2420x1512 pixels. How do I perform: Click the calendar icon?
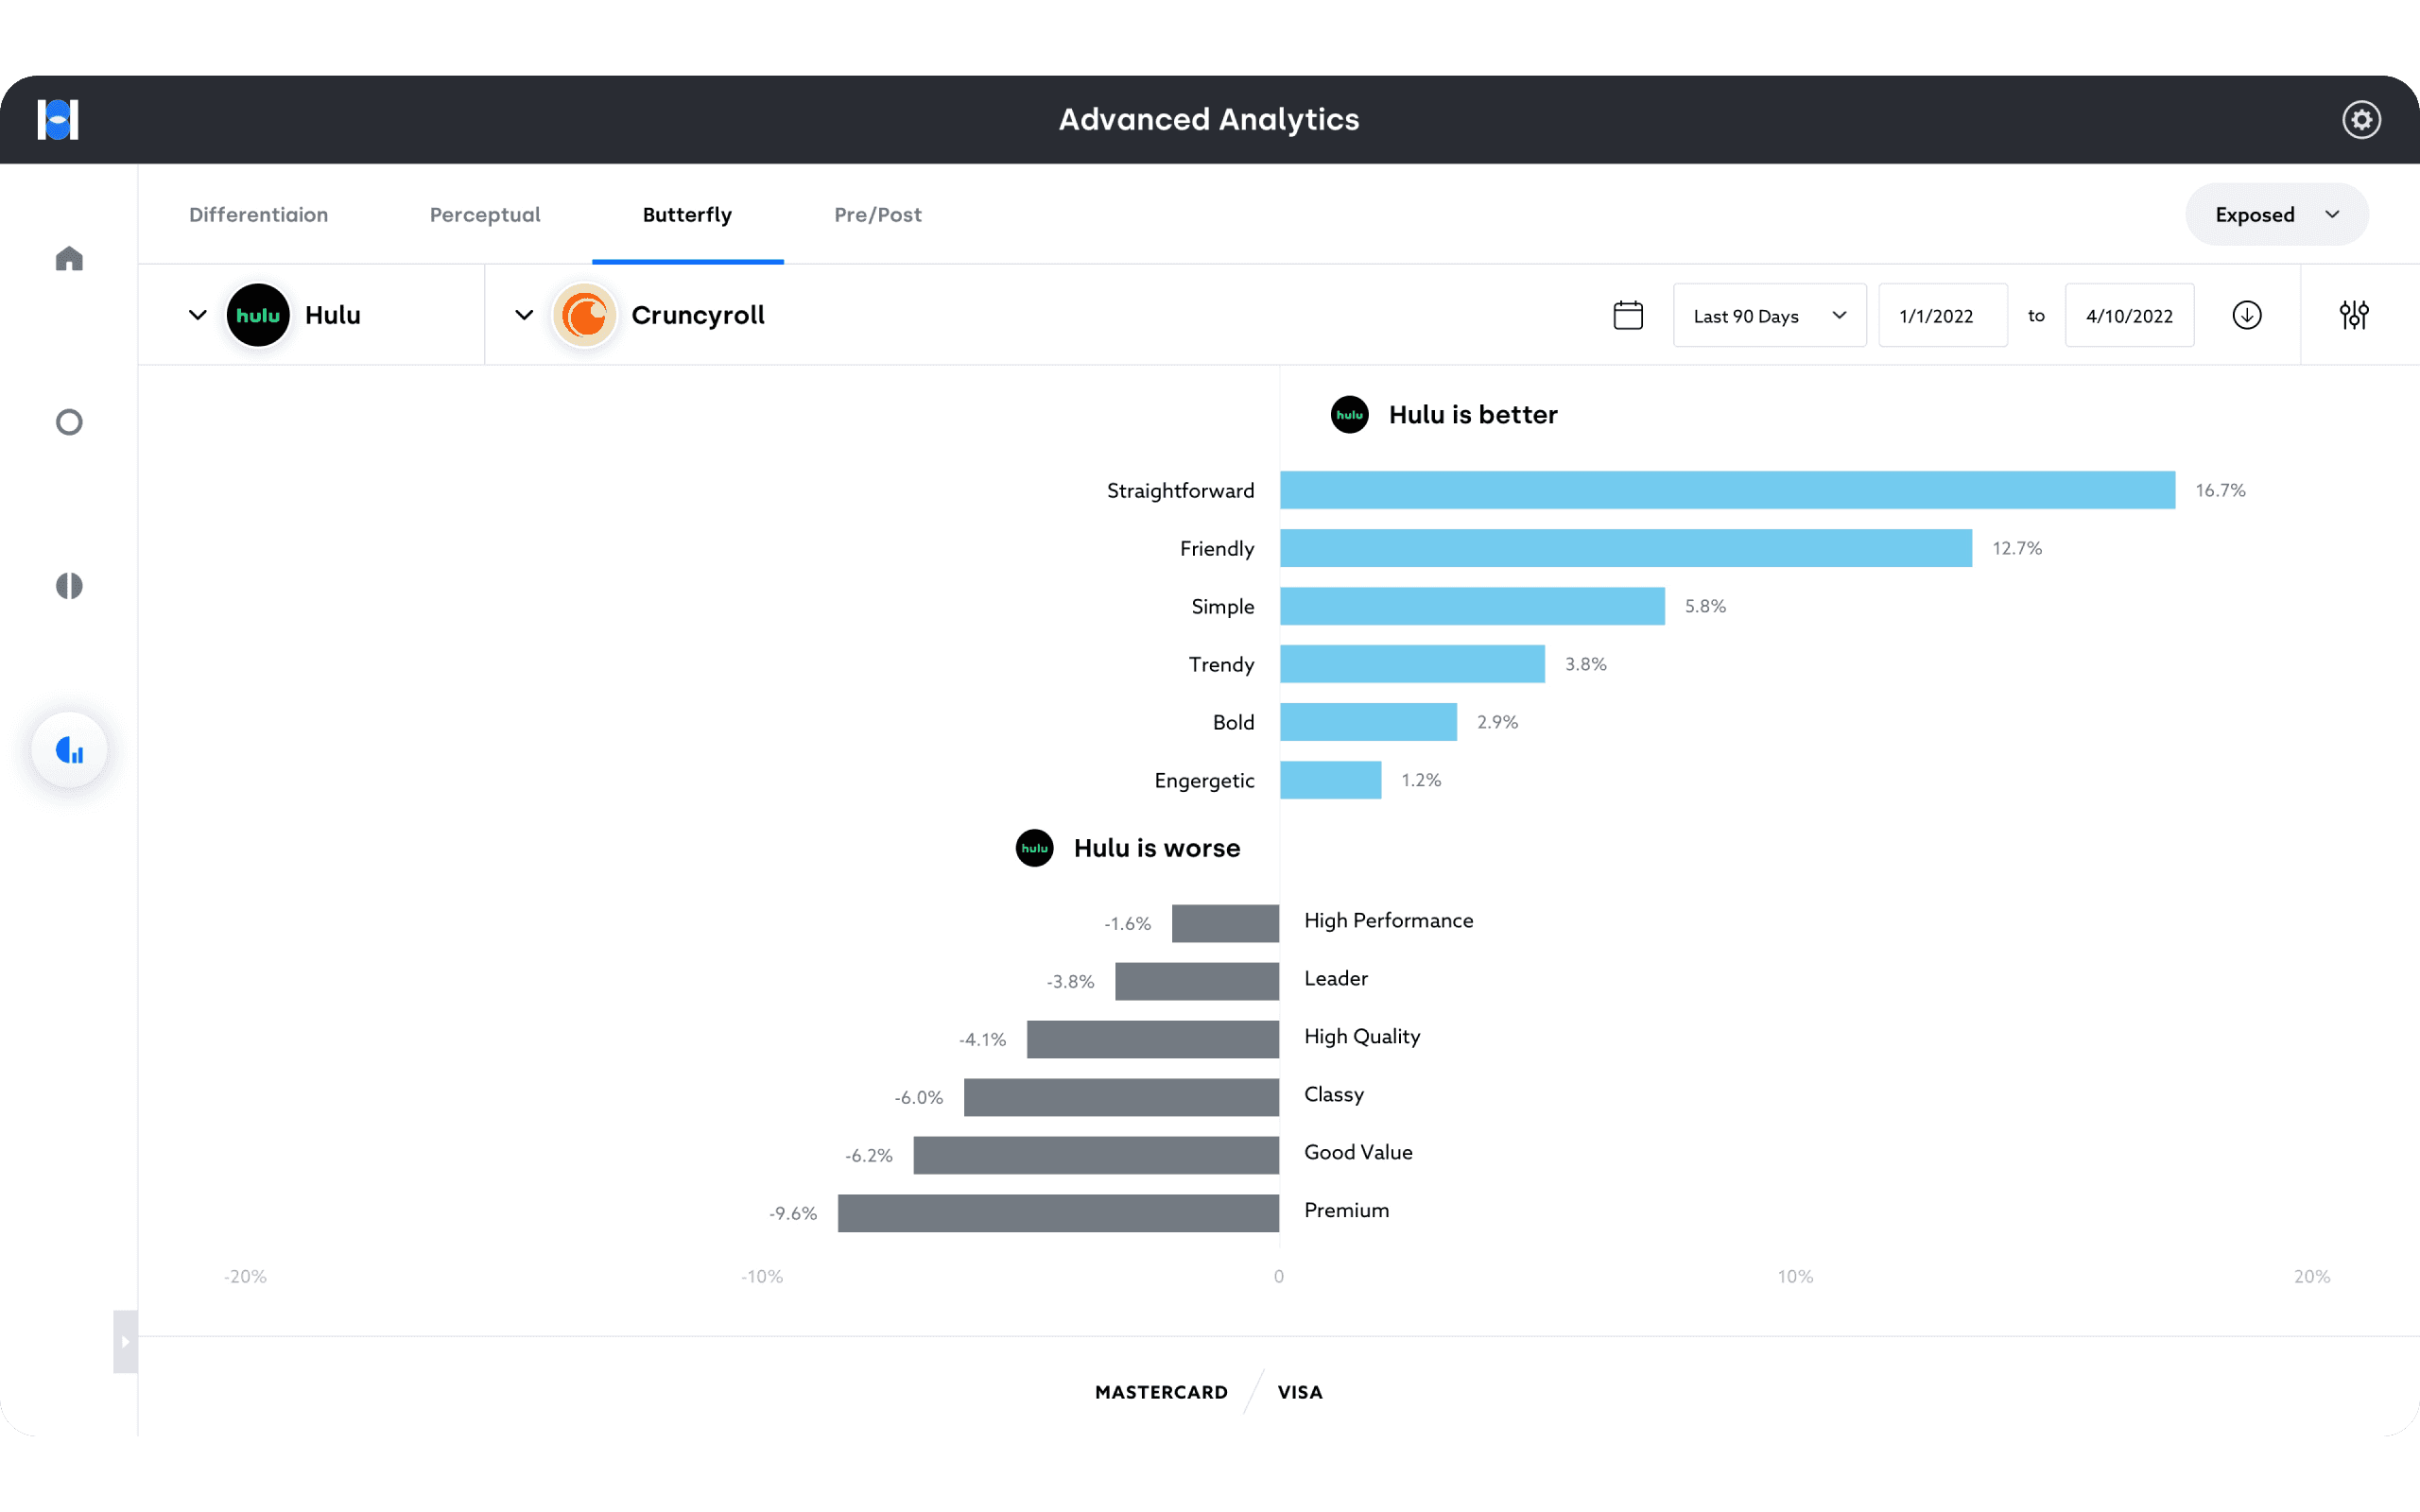(x=1628, y=315)
